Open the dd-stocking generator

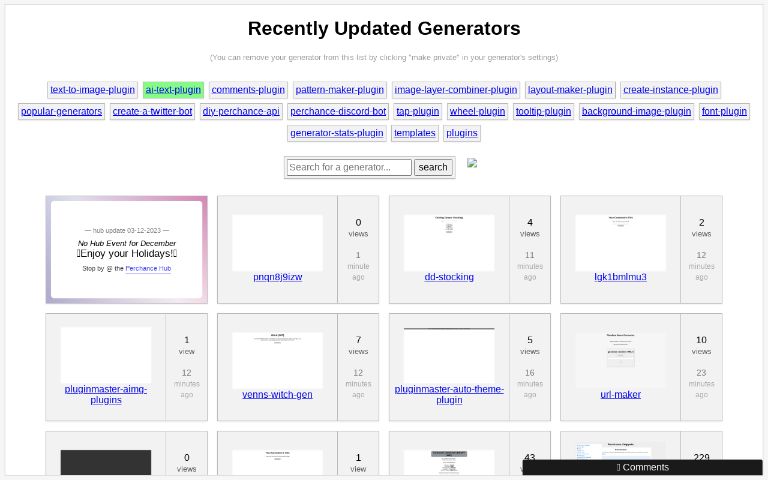[x=449, y=277]
